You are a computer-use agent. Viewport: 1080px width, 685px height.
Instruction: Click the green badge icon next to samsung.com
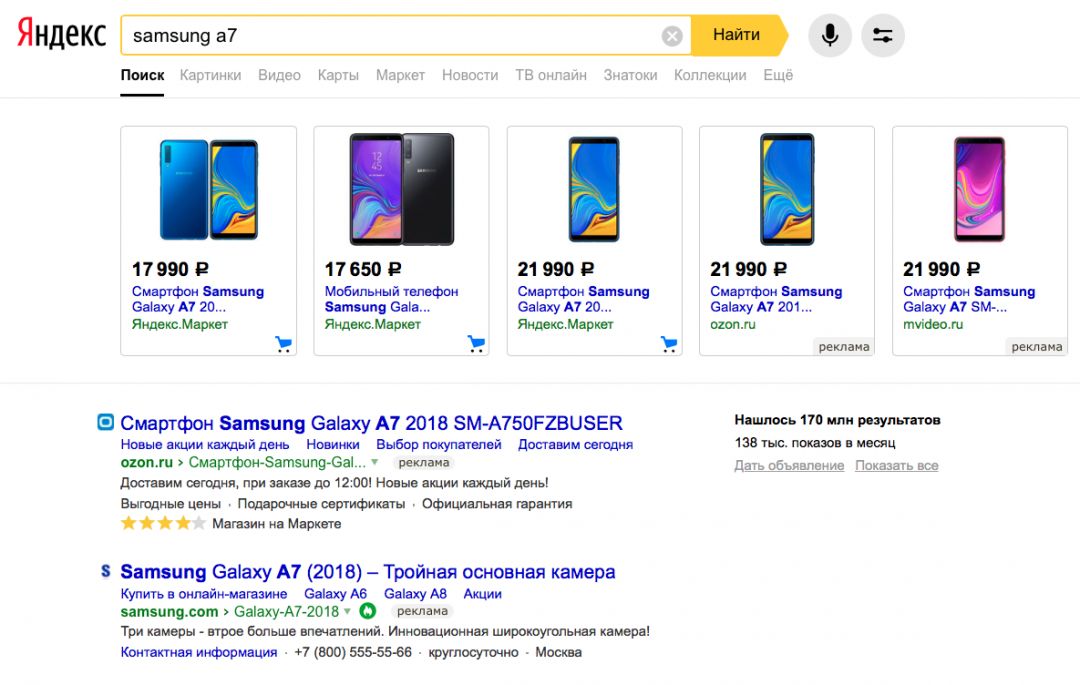367,611
